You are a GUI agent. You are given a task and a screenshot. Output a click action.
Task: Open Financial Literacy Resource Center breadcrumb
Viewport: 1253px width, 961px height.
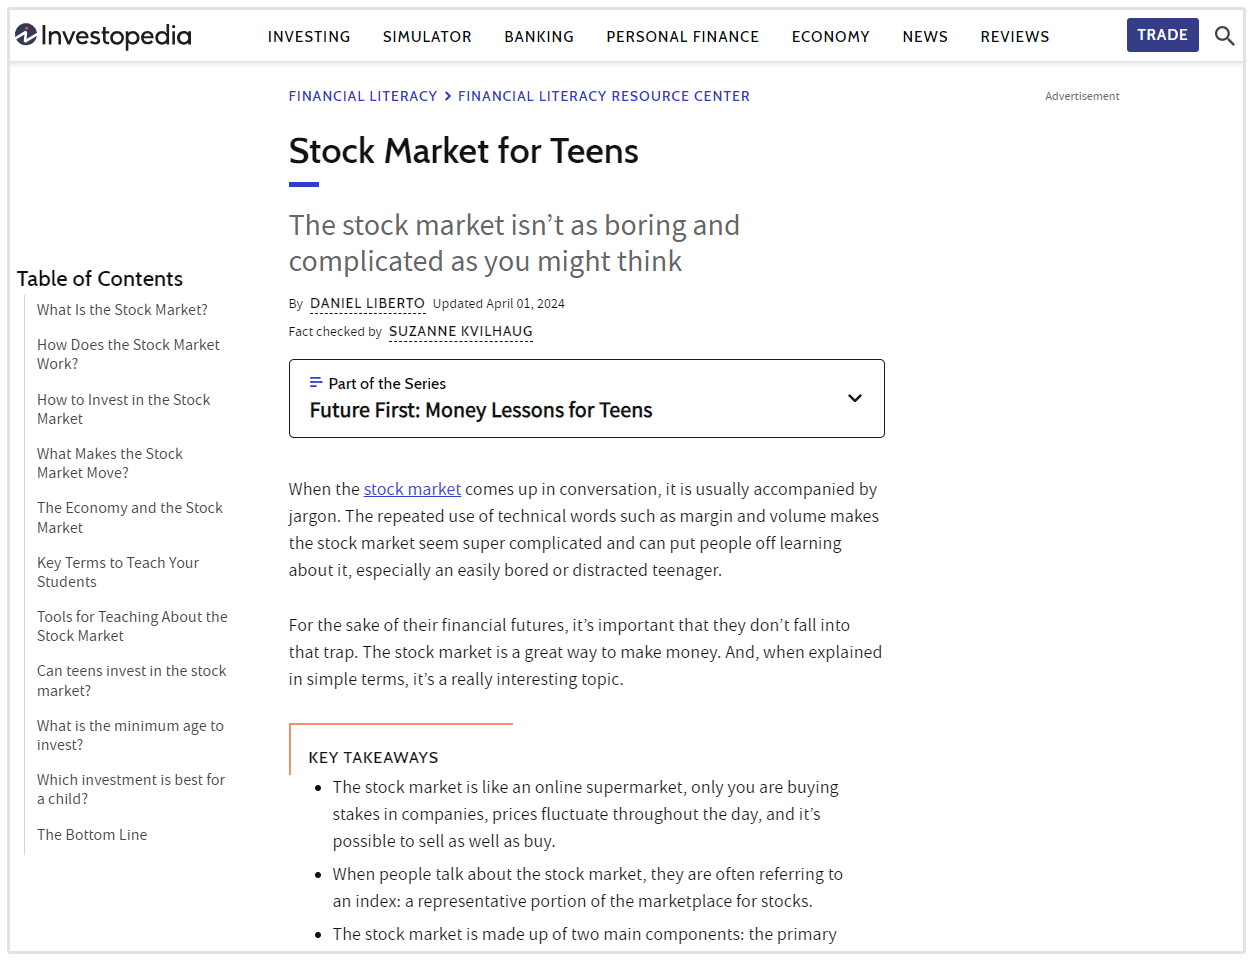coord(603,97)
